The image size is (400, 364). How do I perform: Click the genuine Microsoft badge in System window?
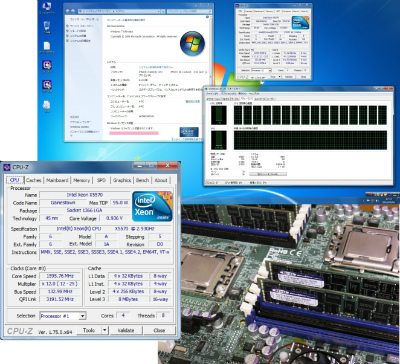(189, 132)
